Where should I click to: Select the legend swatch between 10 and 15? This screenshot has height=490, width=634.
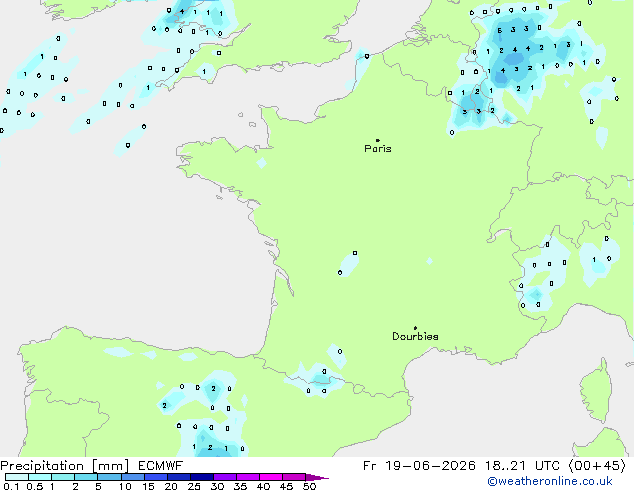click(133, 477)
